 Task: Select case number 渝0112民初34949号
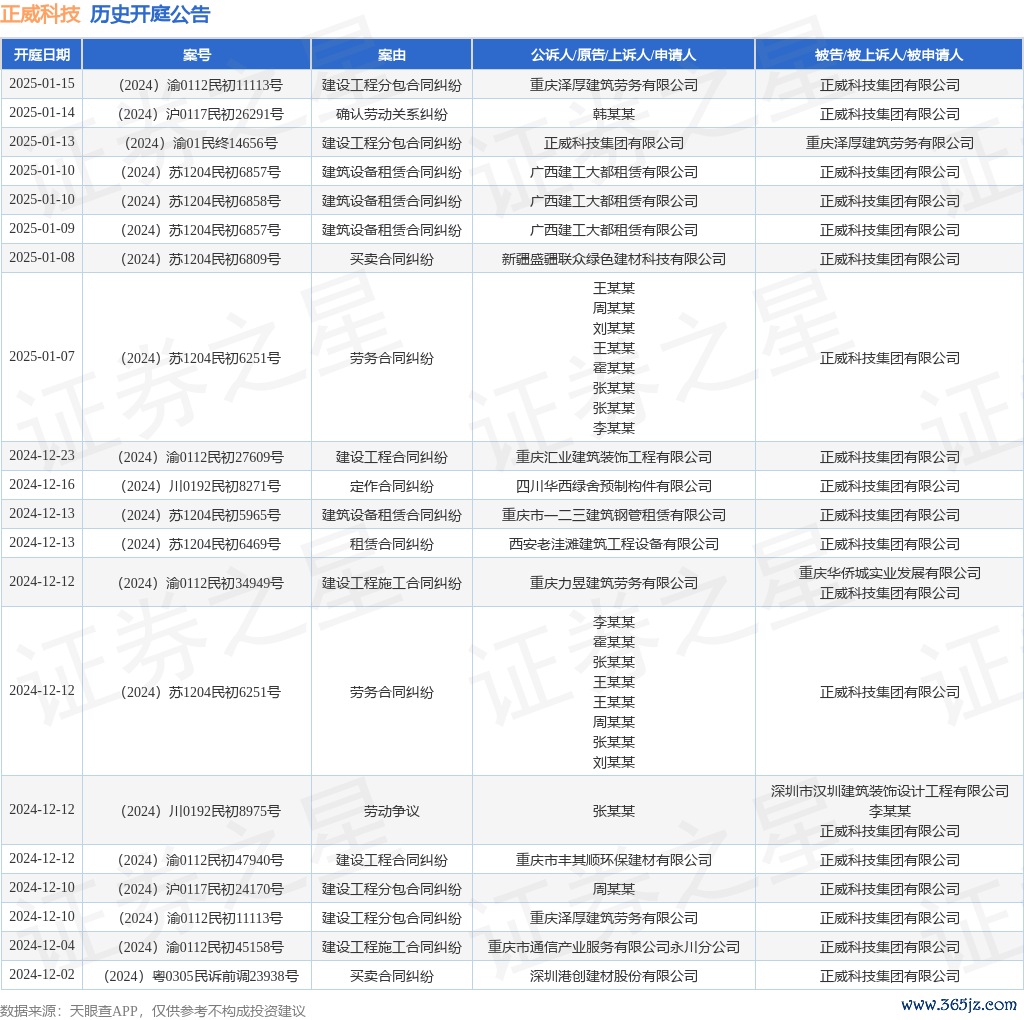click(x=201, y=583)
